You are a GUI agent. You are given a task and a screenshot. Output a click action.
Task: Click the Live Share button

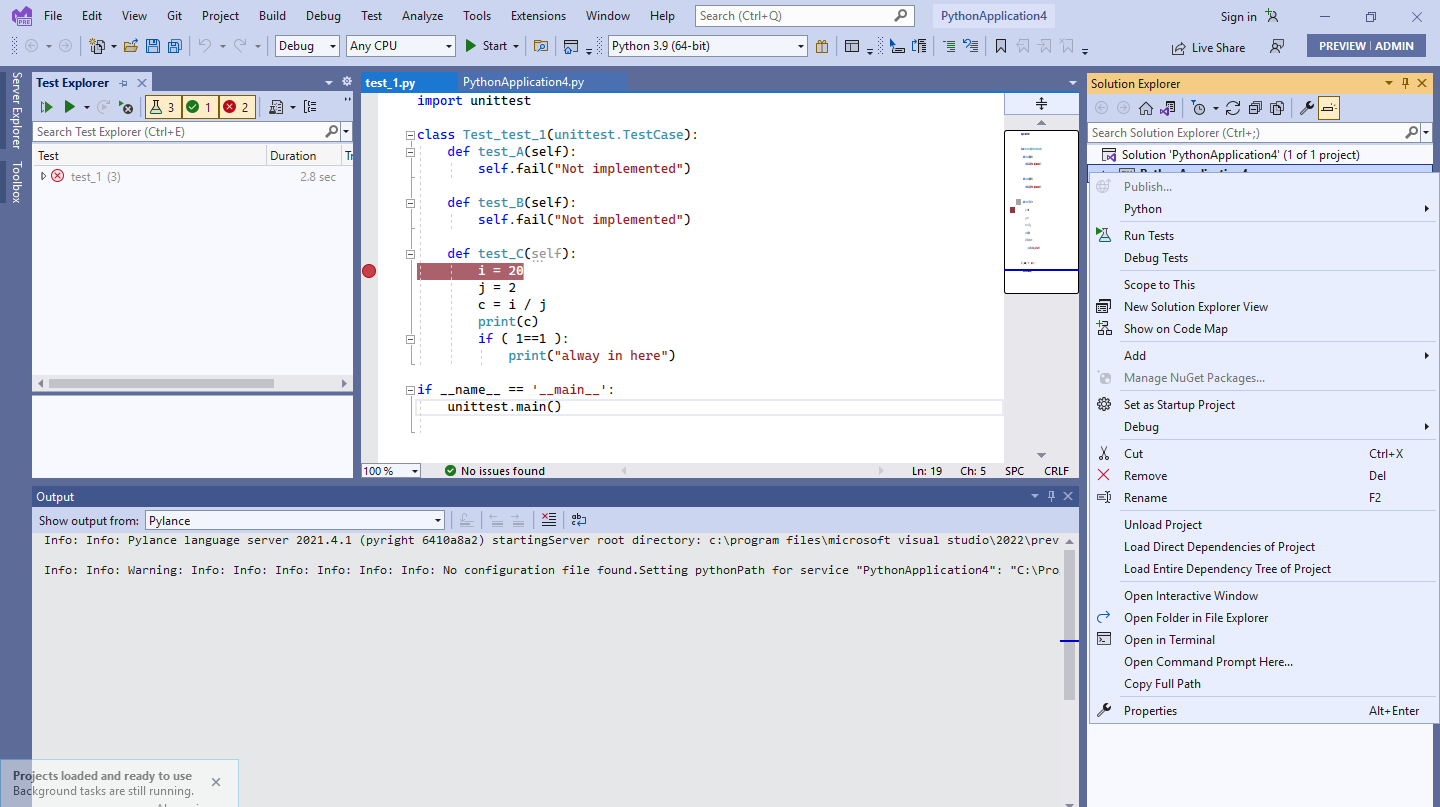[x=1208, y=47]
